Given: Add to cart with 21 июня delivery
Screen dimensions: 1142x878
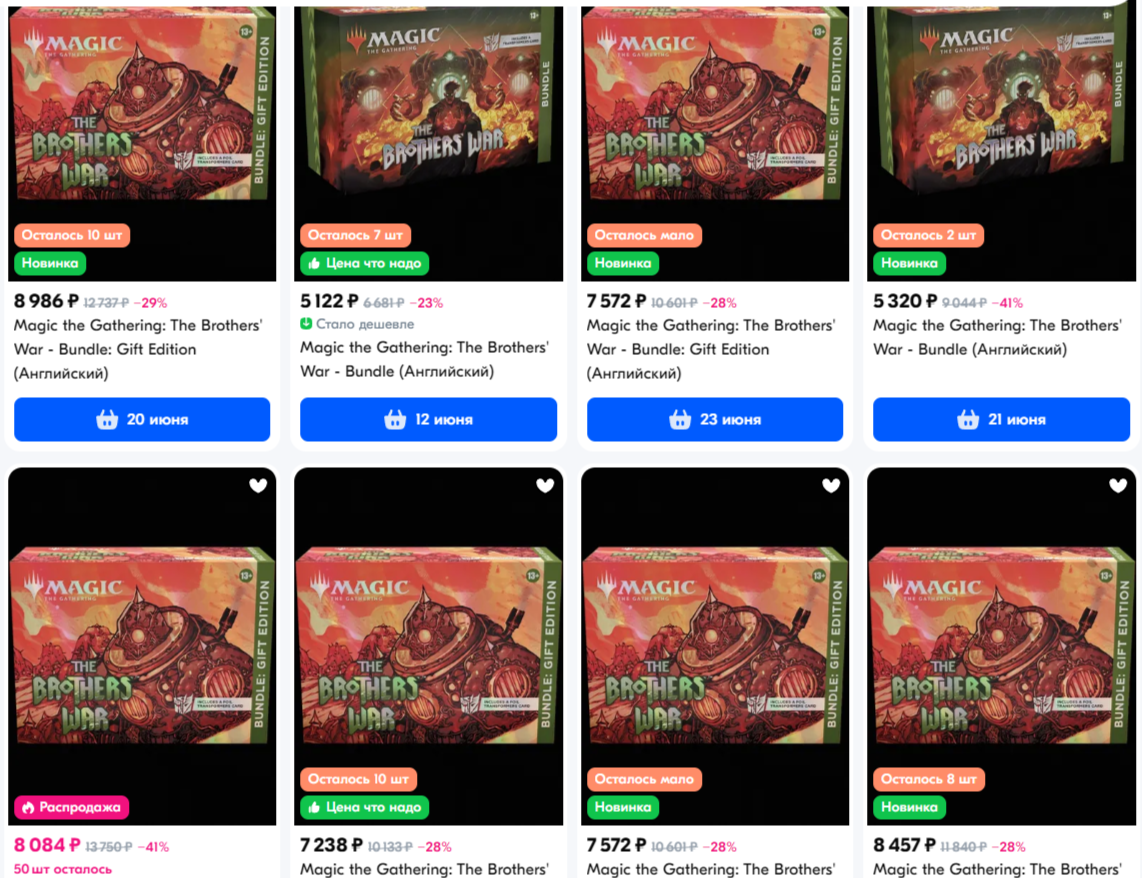Looking at the screenshot, I should pyautogui.click(x=1001, y=419).
